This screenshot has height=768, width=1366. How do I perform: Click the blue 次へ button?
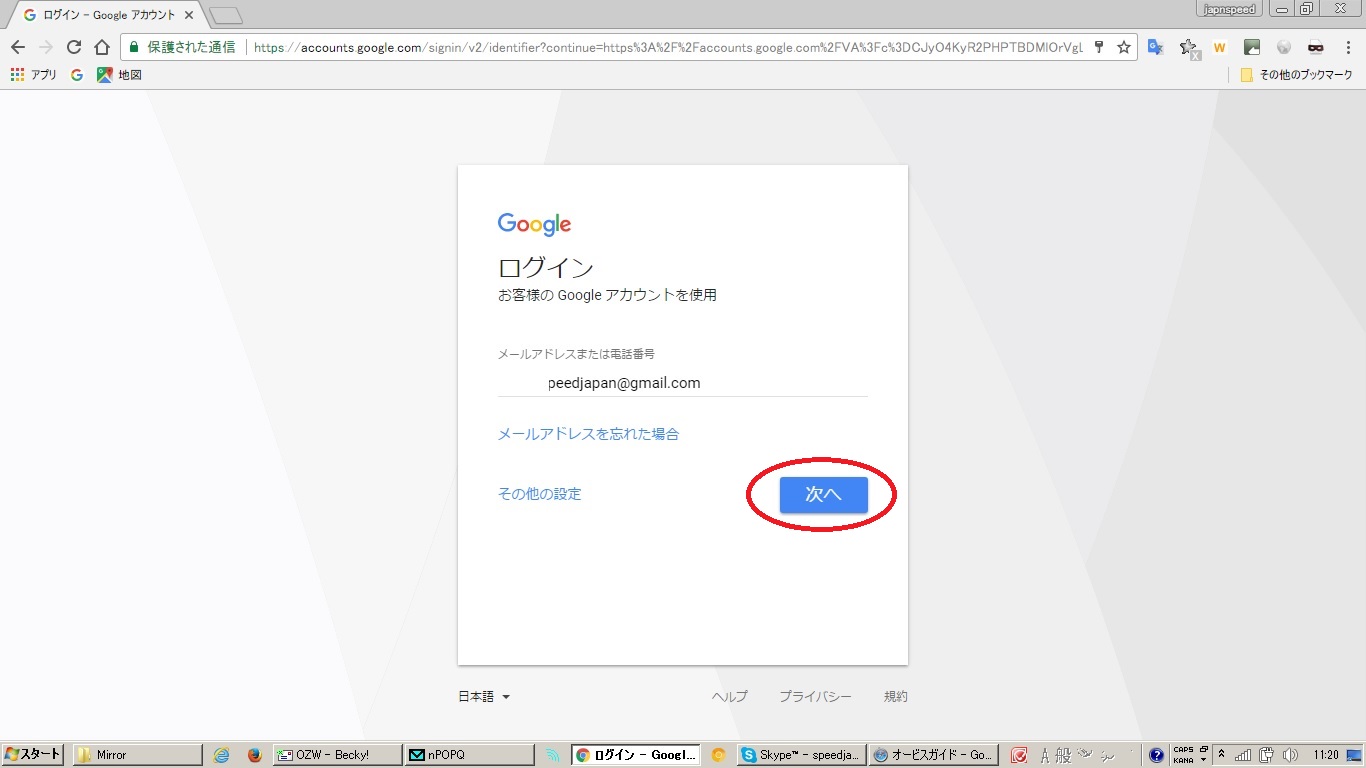click(x=824, y=495)
